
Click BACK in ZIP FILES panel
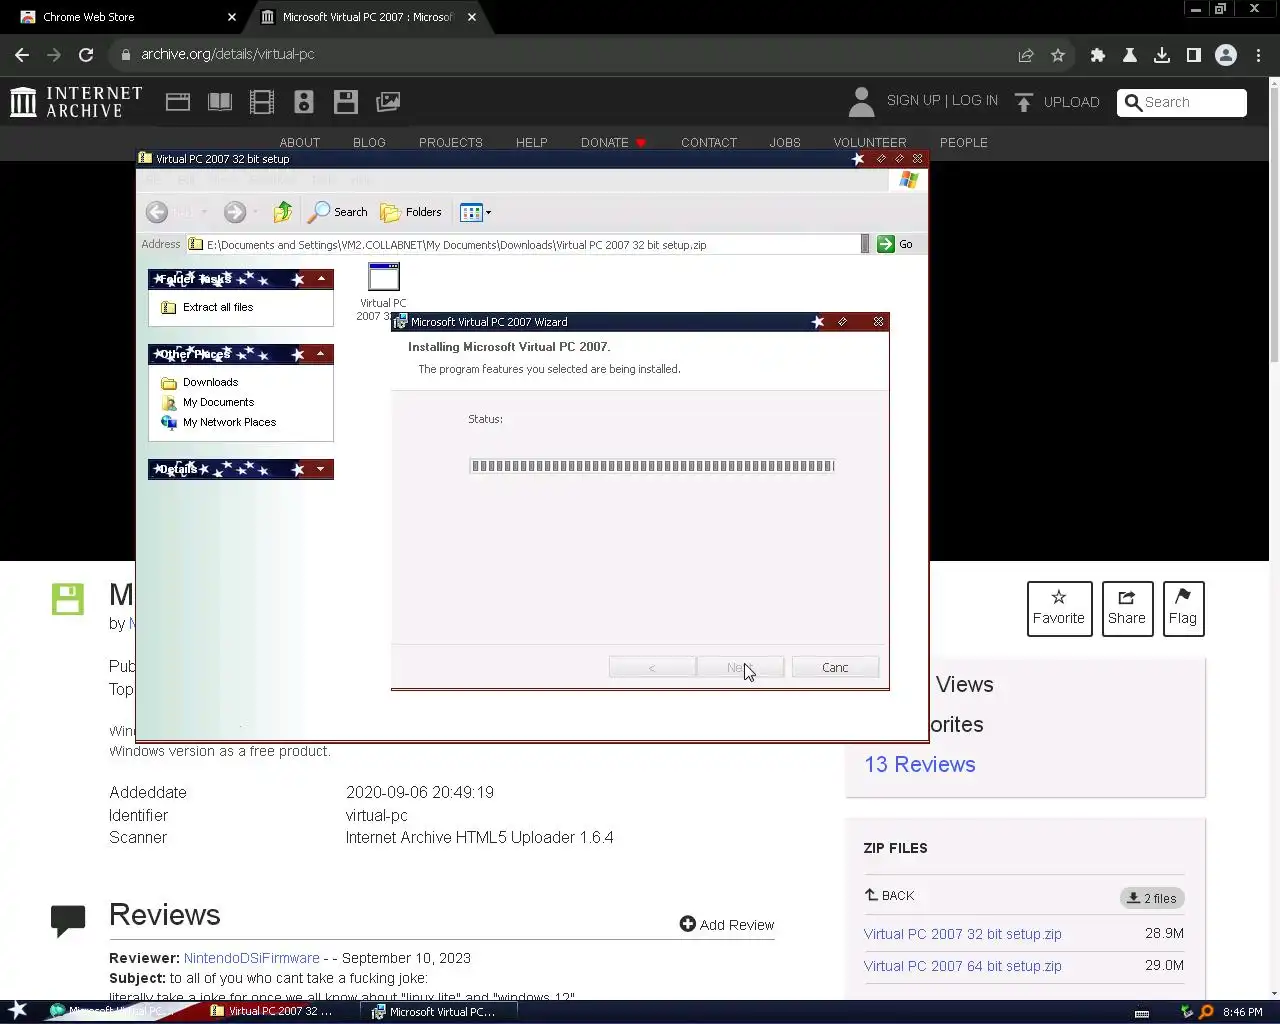coord(889,895)
